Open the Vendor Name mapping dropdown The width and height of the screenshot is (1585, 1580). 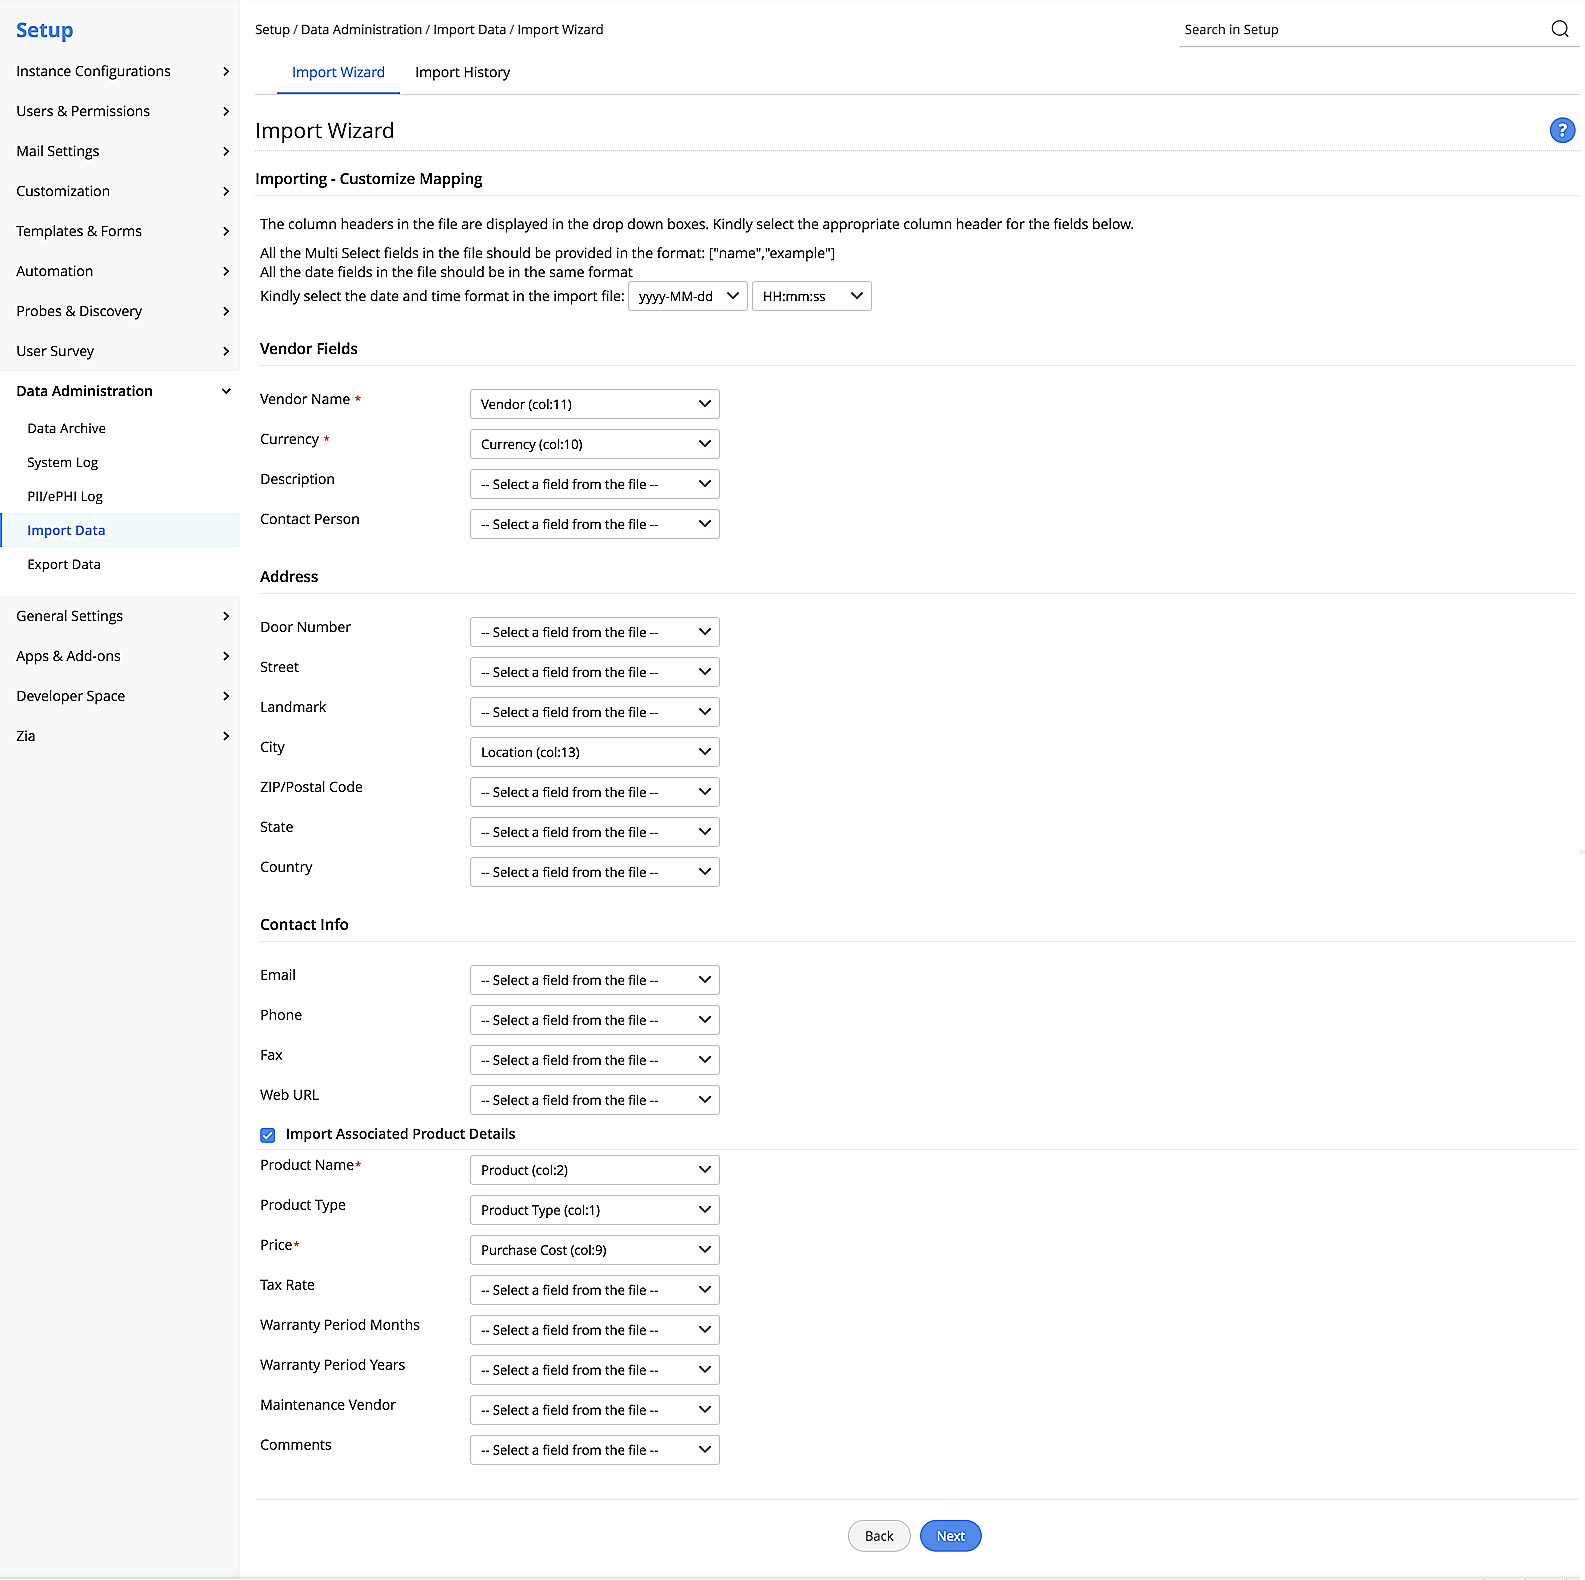point(594,404)
